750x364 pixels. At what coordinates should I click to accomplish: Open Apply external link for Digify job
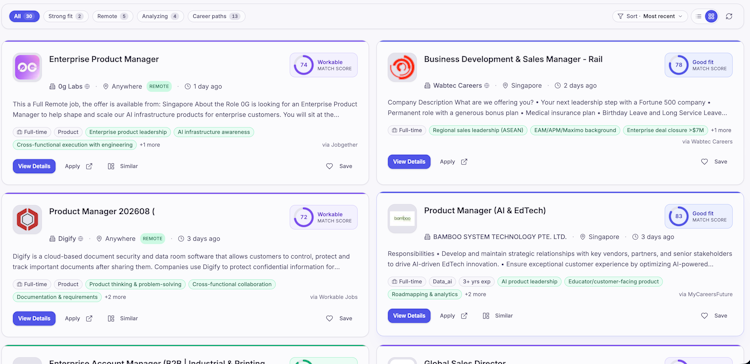point(78,319)
